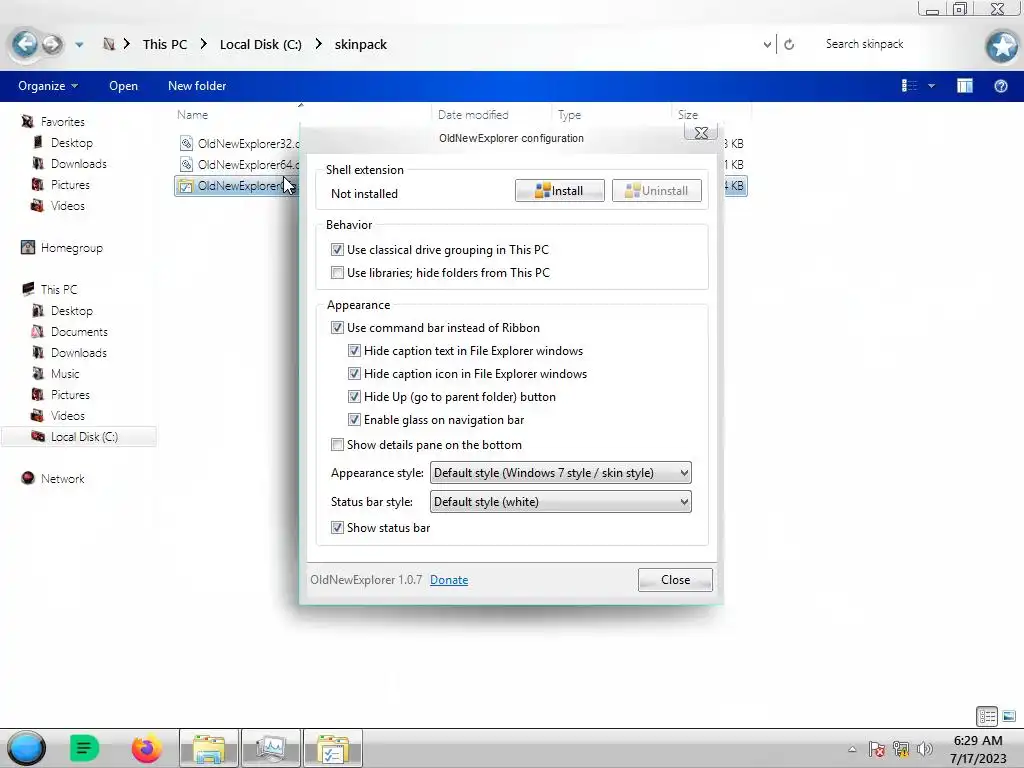Click Open in the command bar
Screen dimensions: 1024x768
[123, 86]
